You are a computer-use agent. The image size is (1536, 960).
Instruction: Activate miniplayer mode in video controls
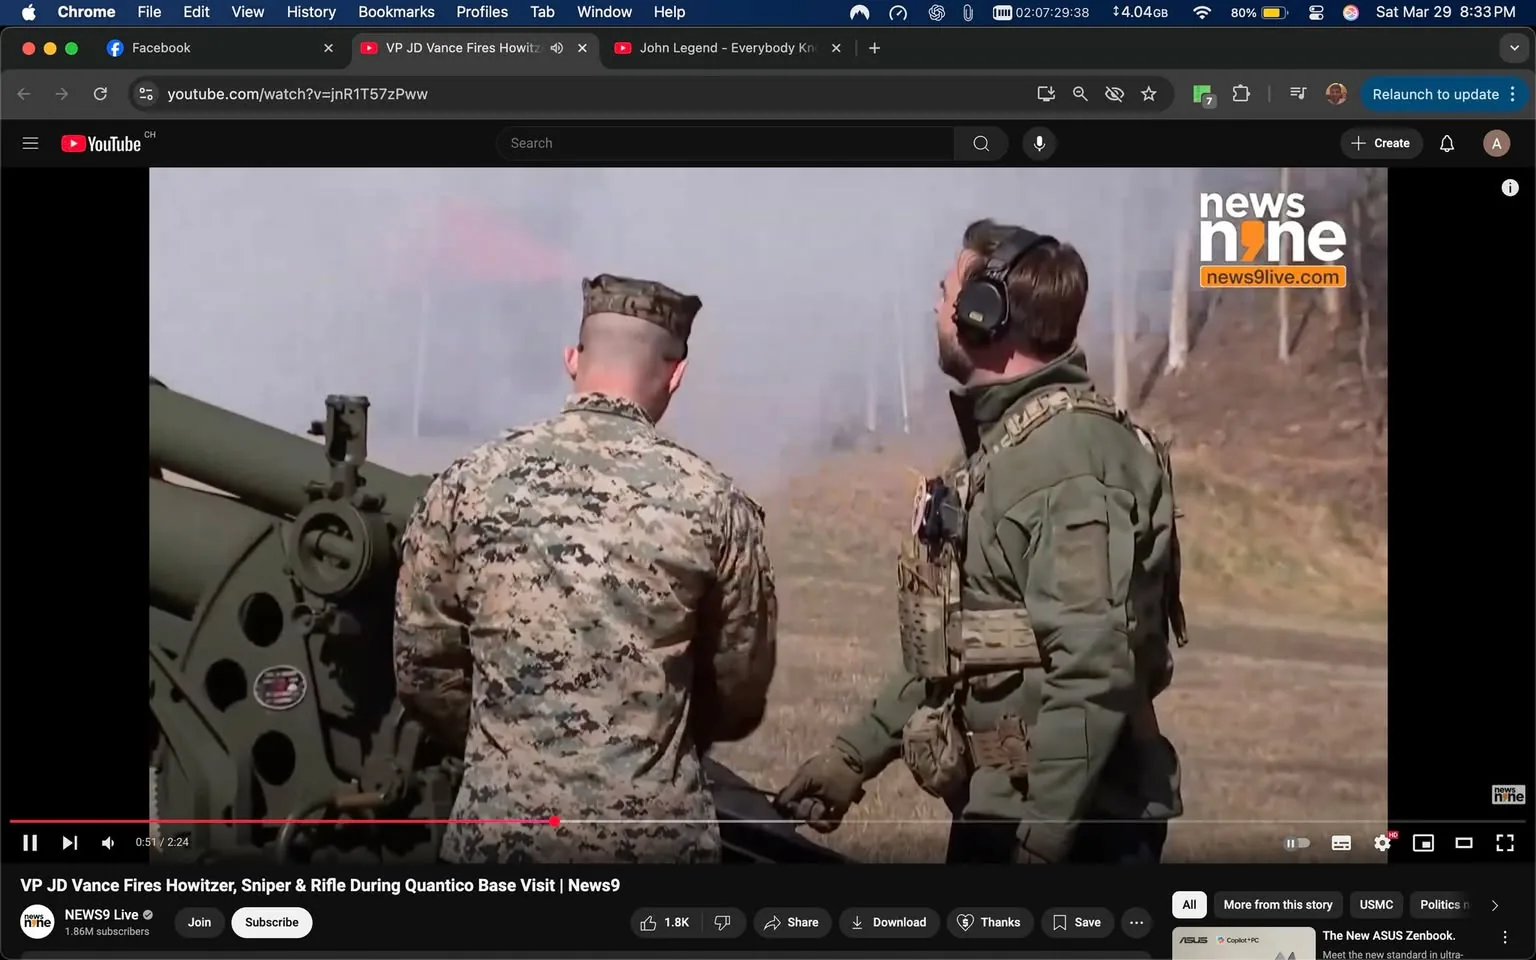click(1423, 843)
